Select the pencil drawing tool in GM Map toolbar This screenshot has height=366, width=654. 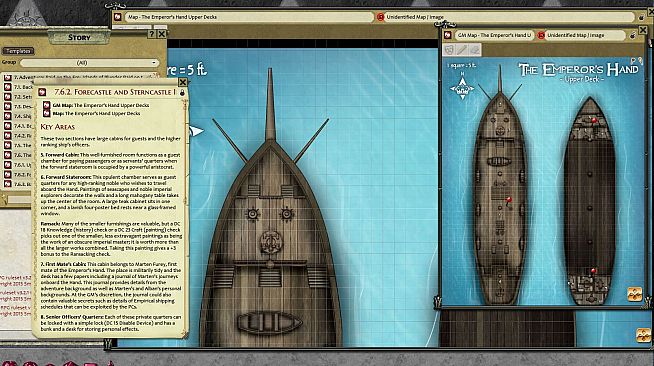(462, 50)
